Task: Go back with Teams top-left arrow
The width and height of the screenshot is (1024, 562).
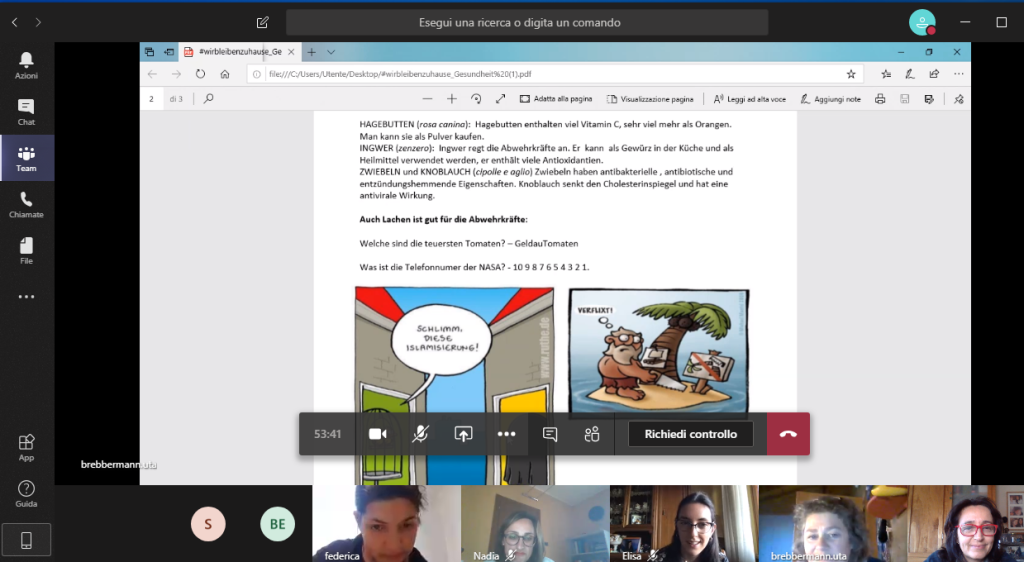Action: click(14, 22)
